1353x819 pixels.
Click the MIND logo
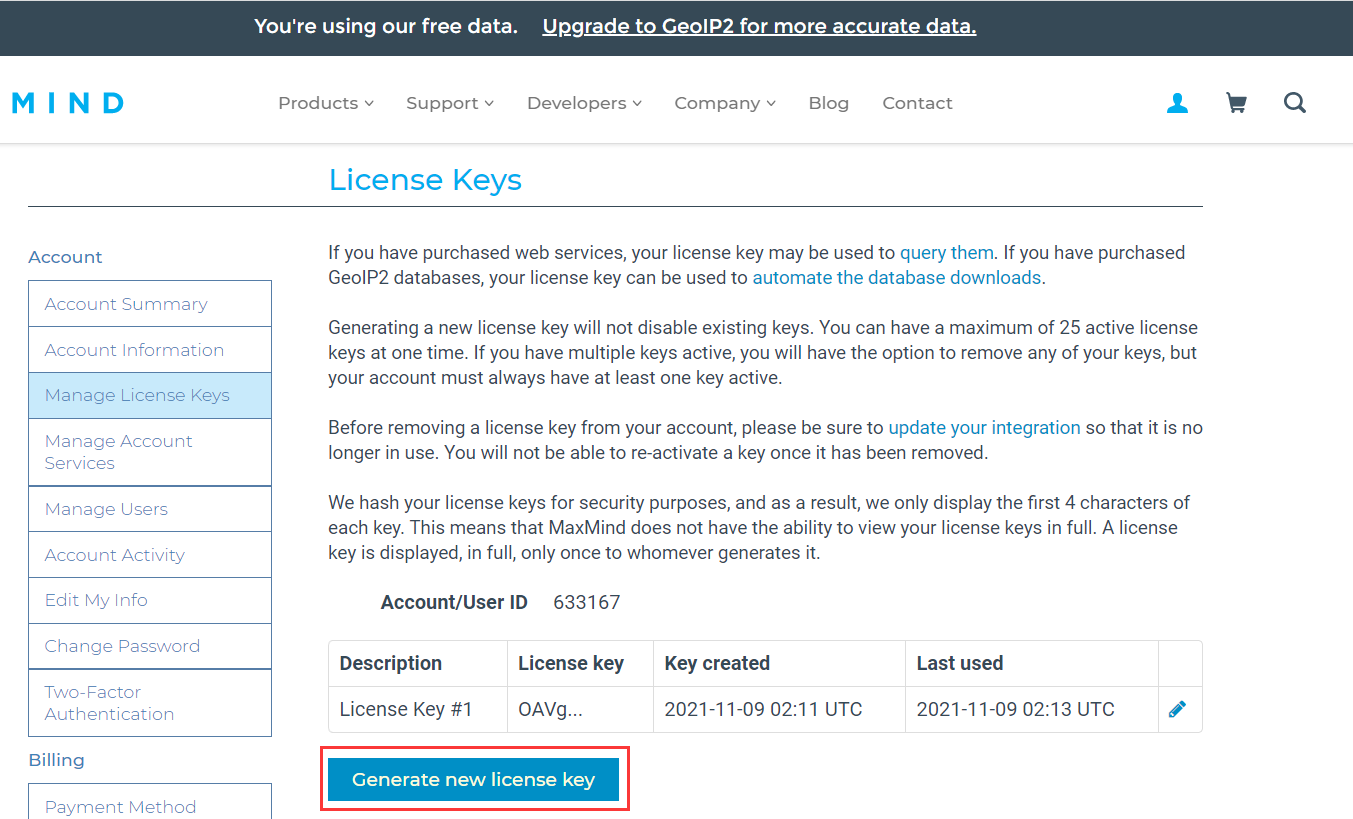point(67,102)
